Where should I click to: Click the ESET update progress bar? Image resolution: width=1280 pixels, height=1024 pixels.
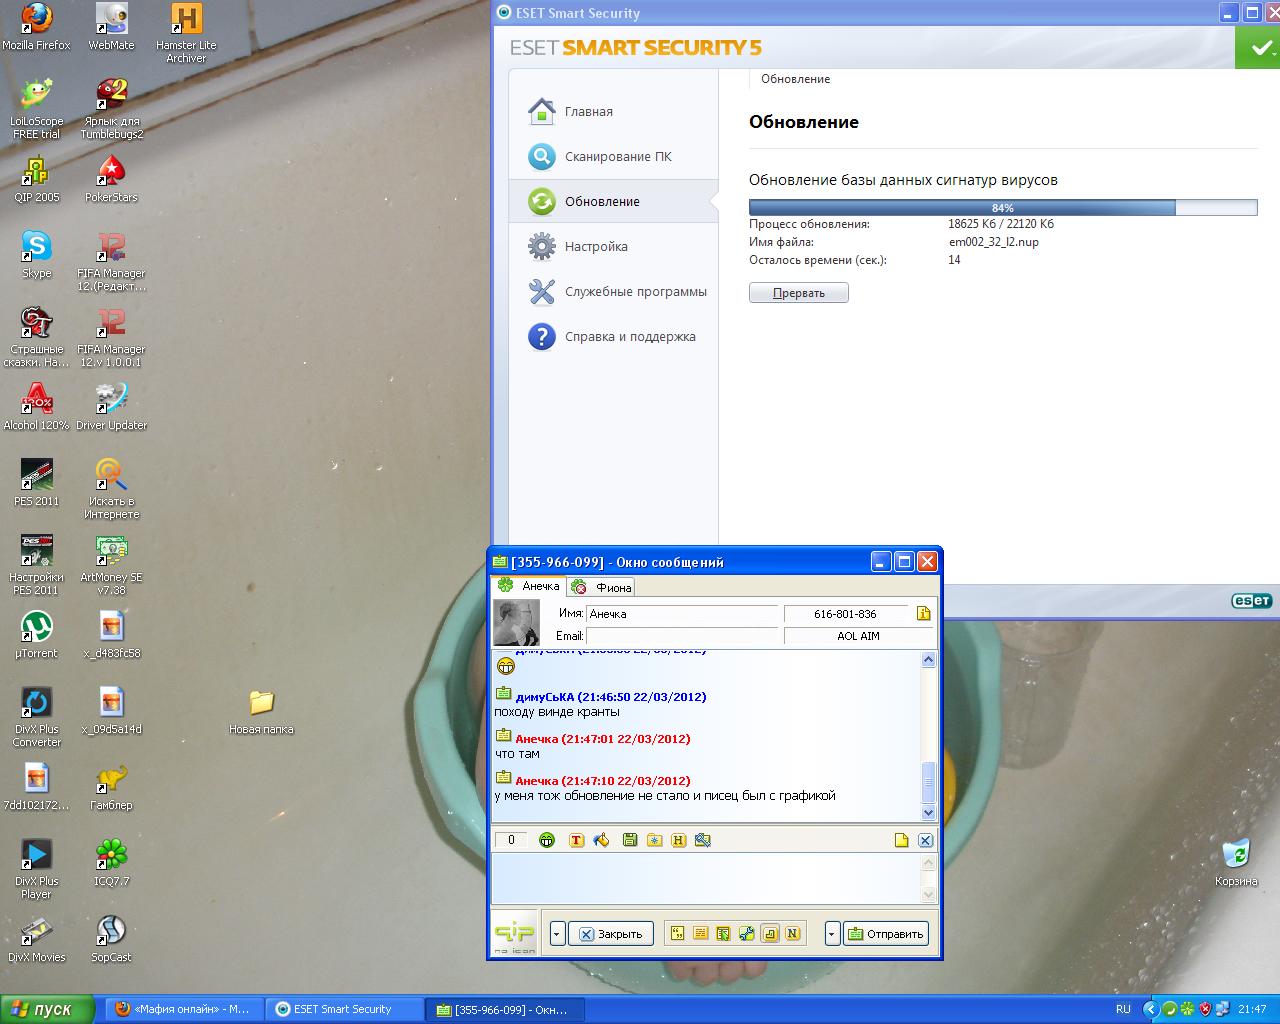tap(1003, 208)
